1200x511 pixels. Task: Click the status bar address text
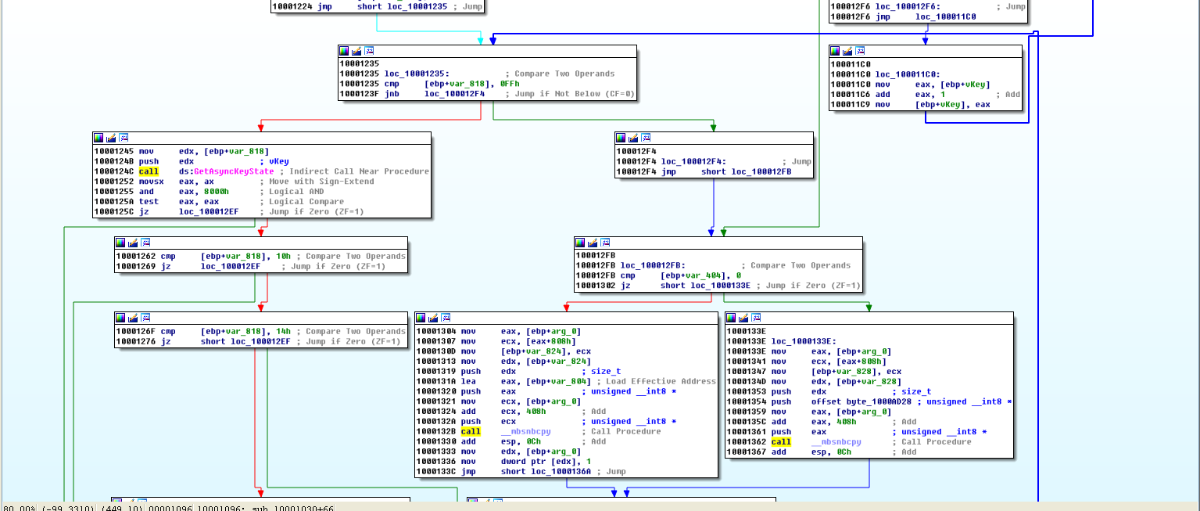tap(168, 508)
